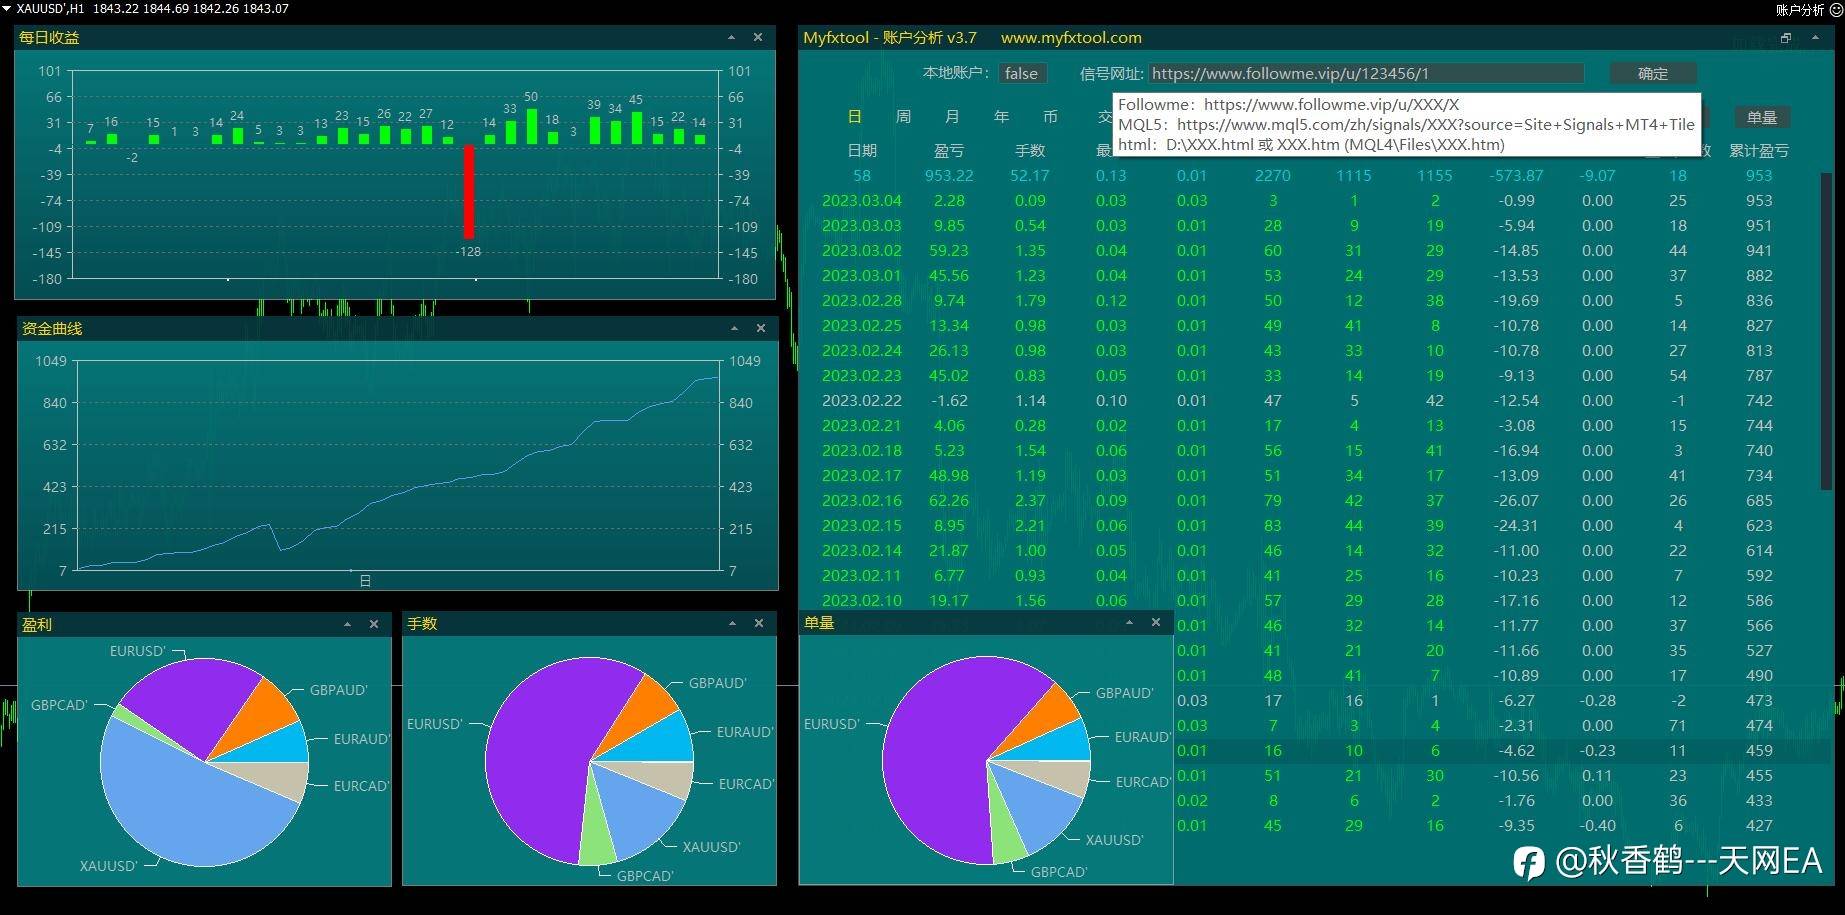The width and height of the screenshot is (1845, 915).
Task: Collapse the 每日收益 panel with its arrow icon
Action: tap(731, 38)
